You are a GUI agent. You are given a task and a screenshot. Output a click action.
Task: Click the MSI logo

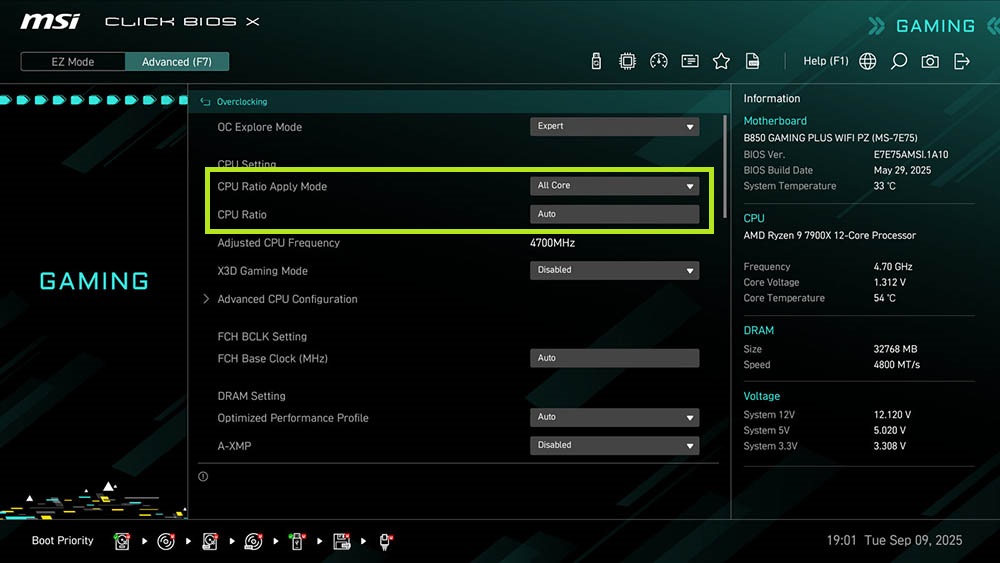tap(50, 22)
